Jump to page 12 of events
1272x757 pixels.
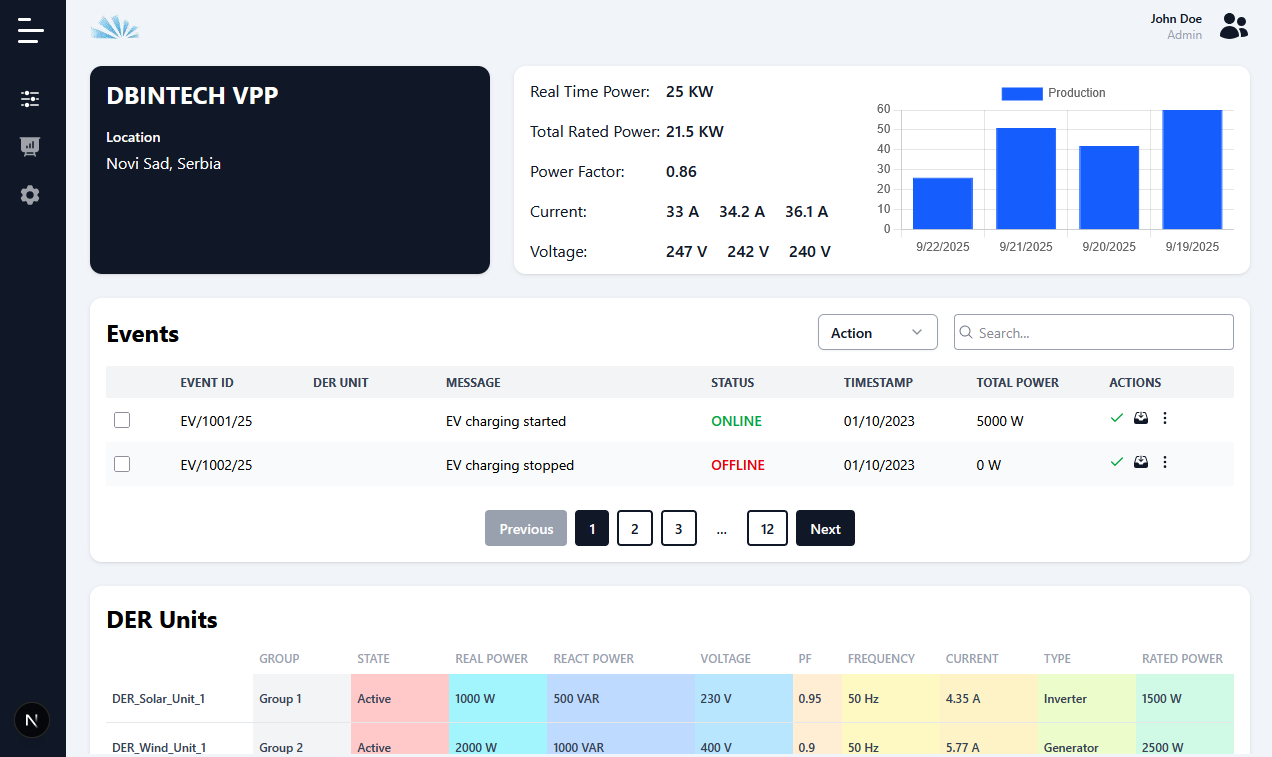pos(767,528)
